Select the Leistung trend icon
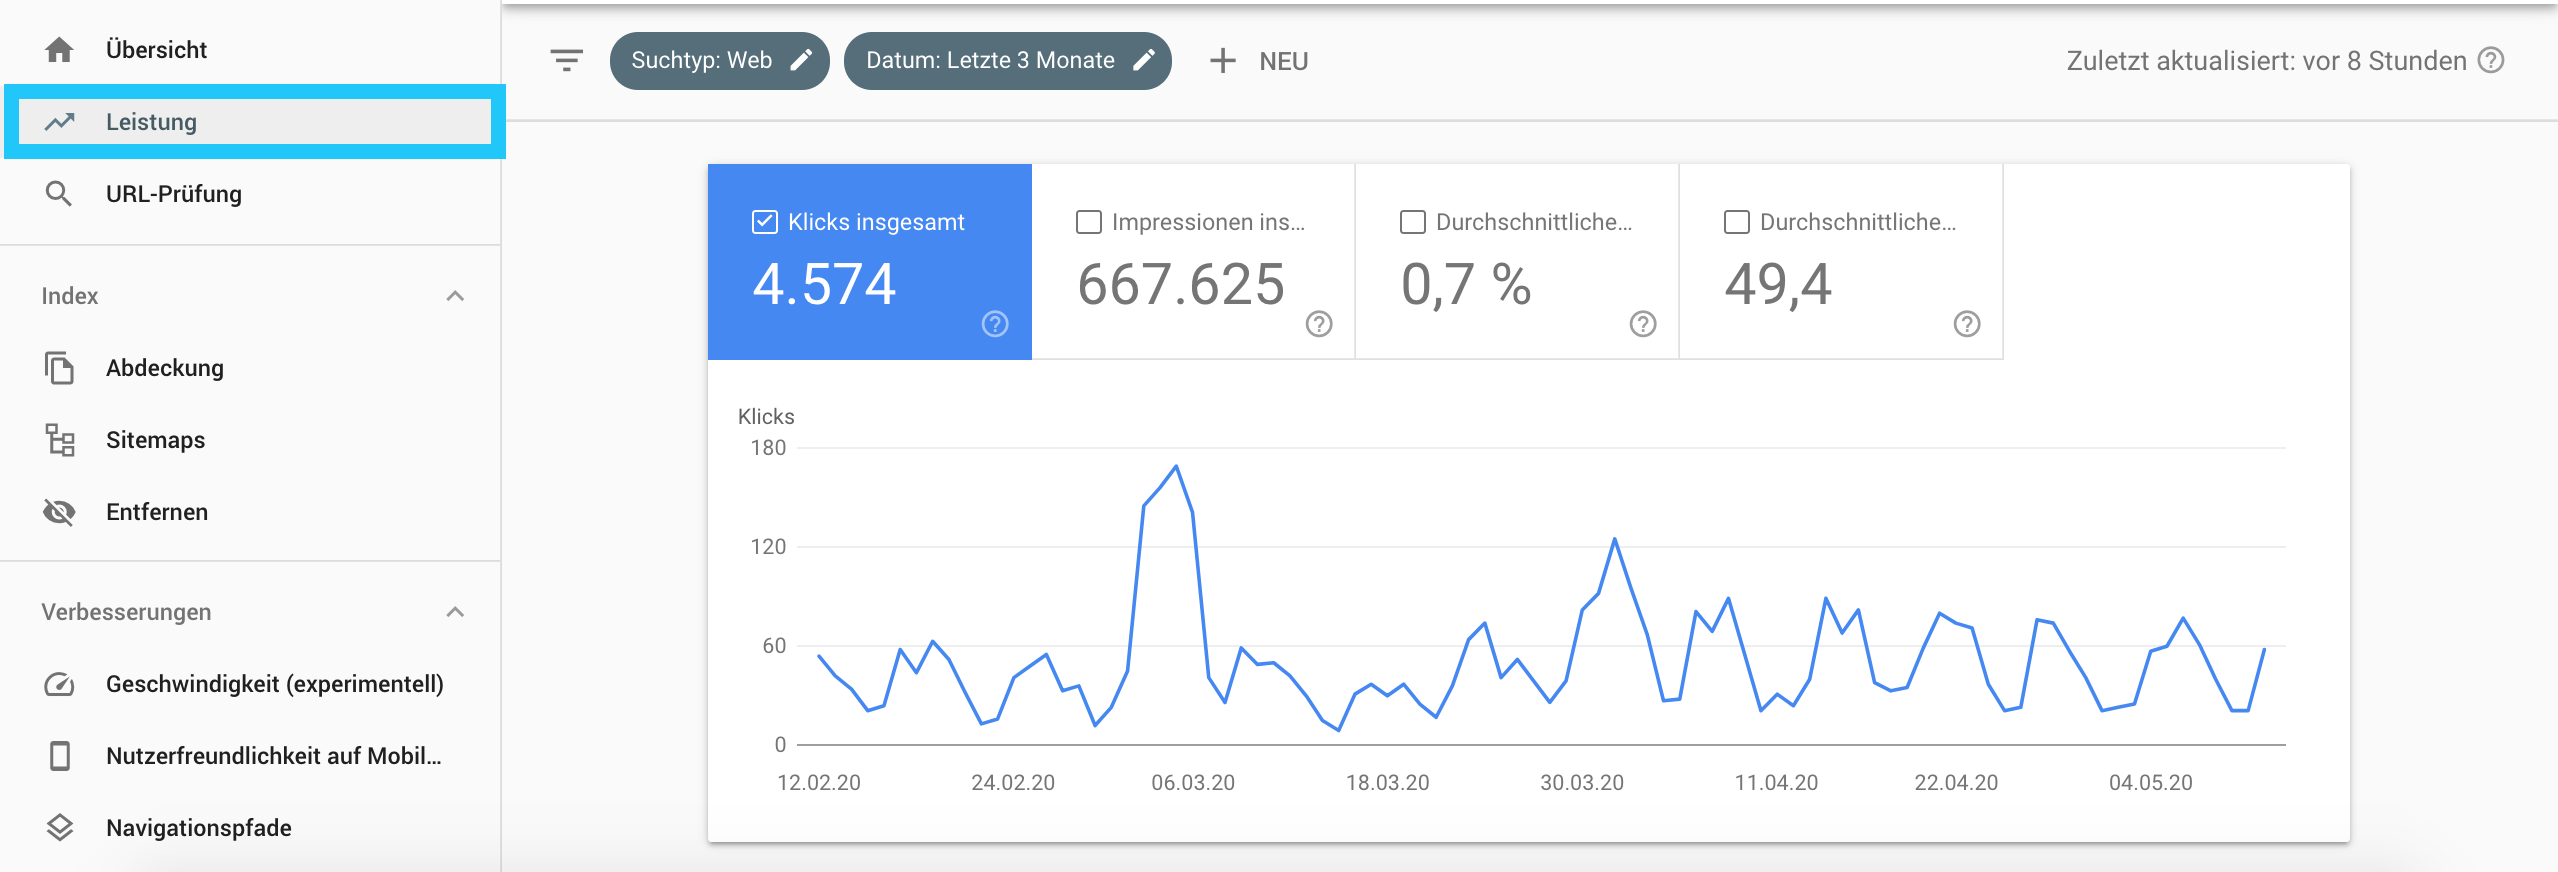This screenshot has height=872, width=2558. tap(59, 122)
